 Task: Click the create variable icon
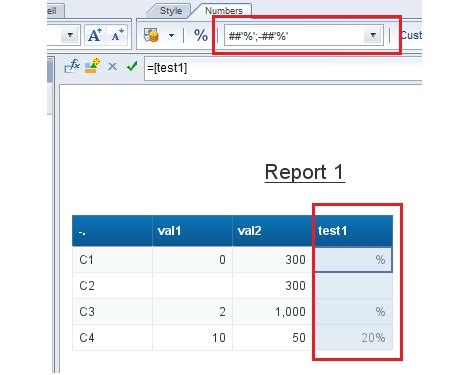tap(92, 66)
